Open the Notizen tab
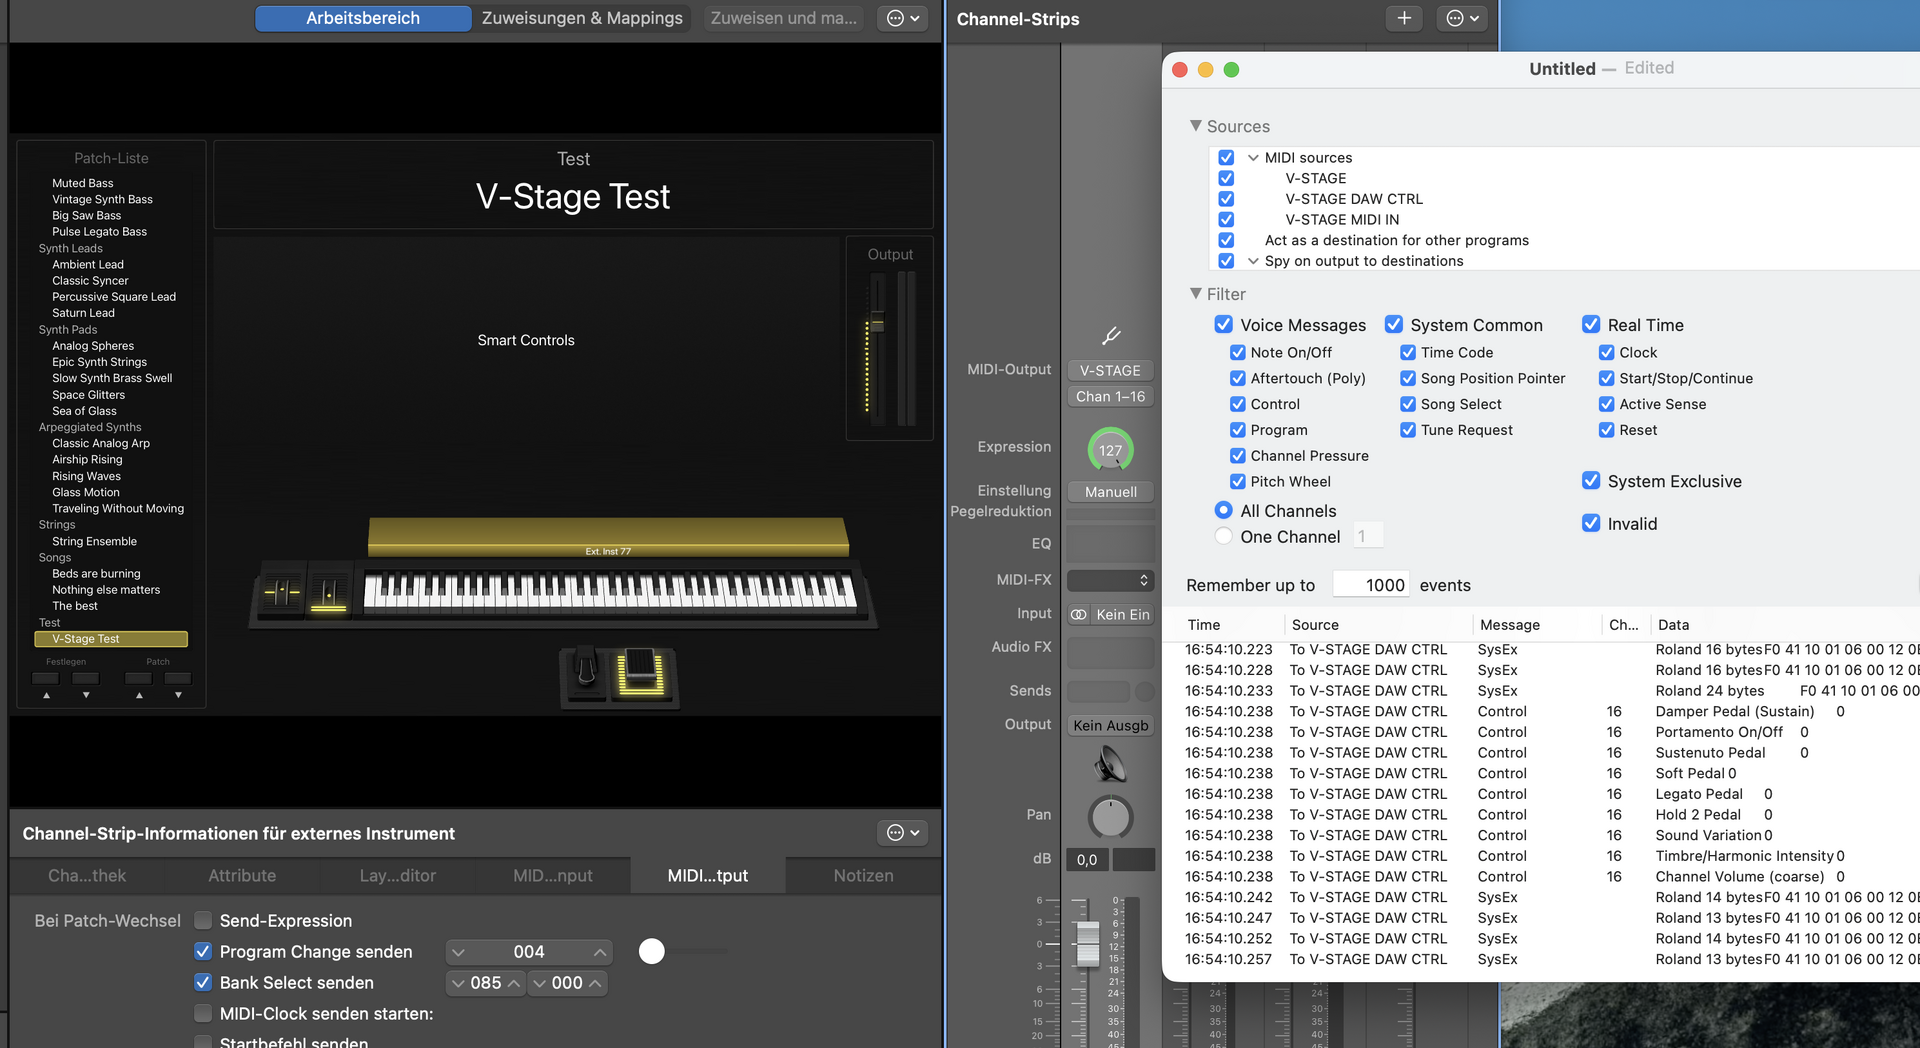 click(x=863, y=876)
